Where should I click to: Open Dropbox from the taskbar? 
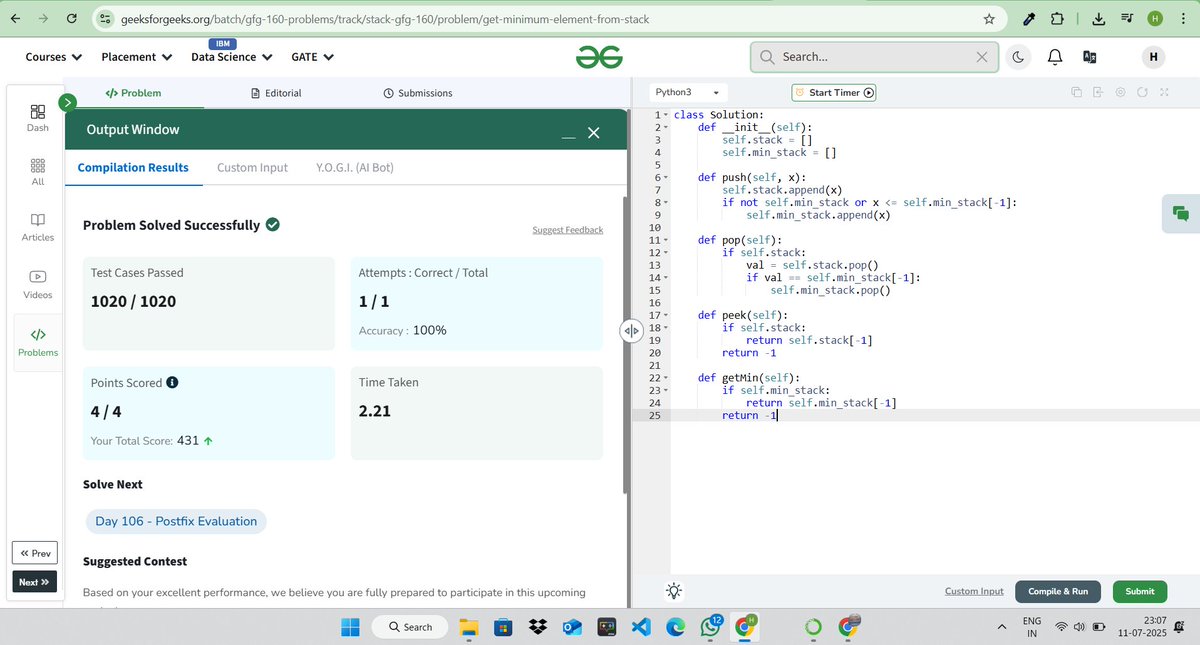(538, 627)
